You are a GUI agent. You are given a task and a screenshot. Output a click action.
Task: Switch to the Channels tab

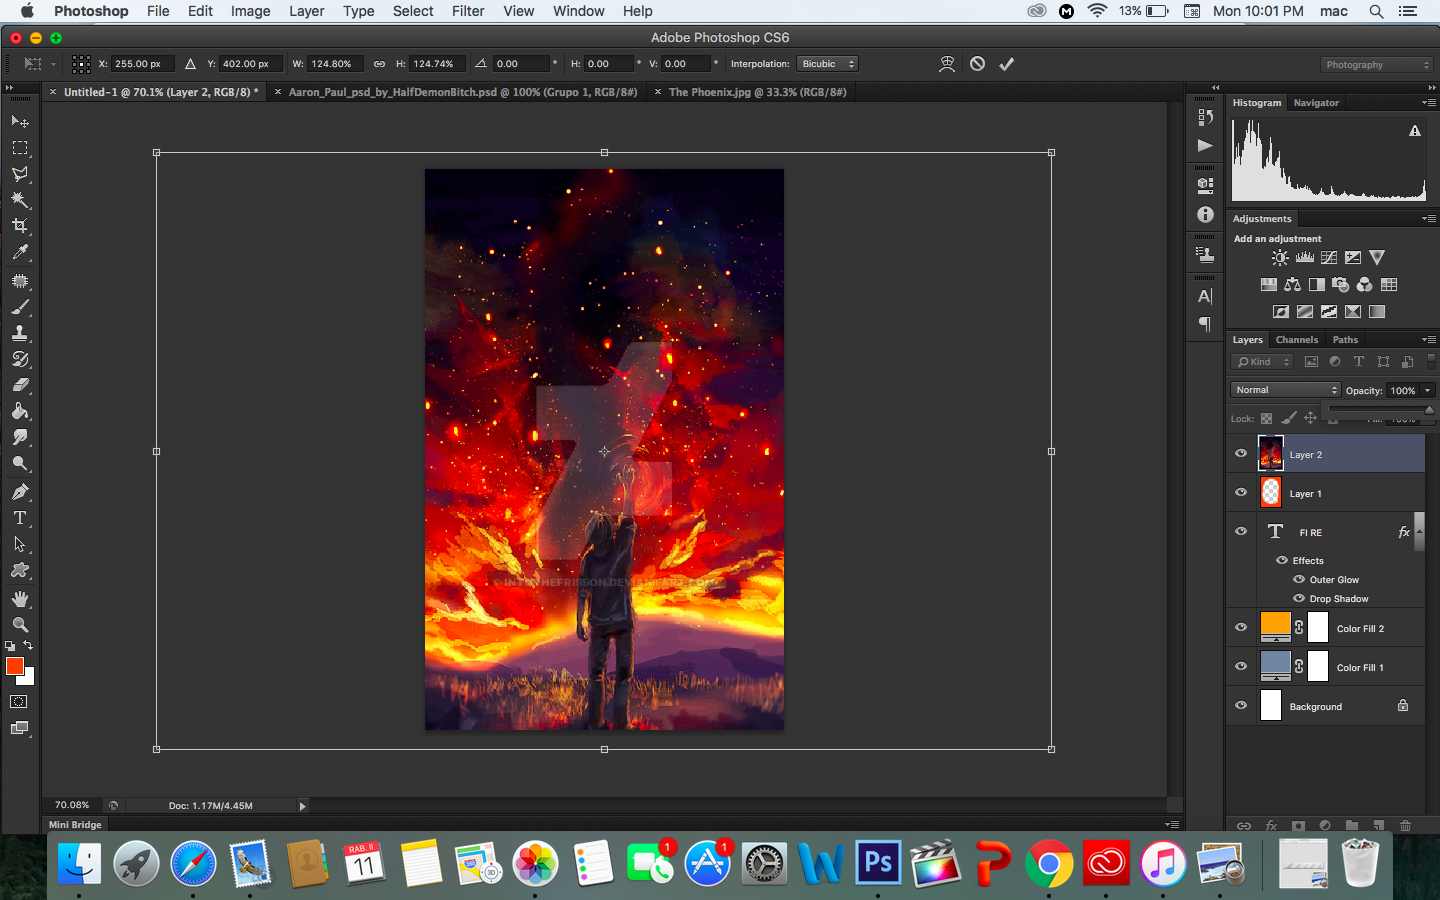pos(1297,340)
